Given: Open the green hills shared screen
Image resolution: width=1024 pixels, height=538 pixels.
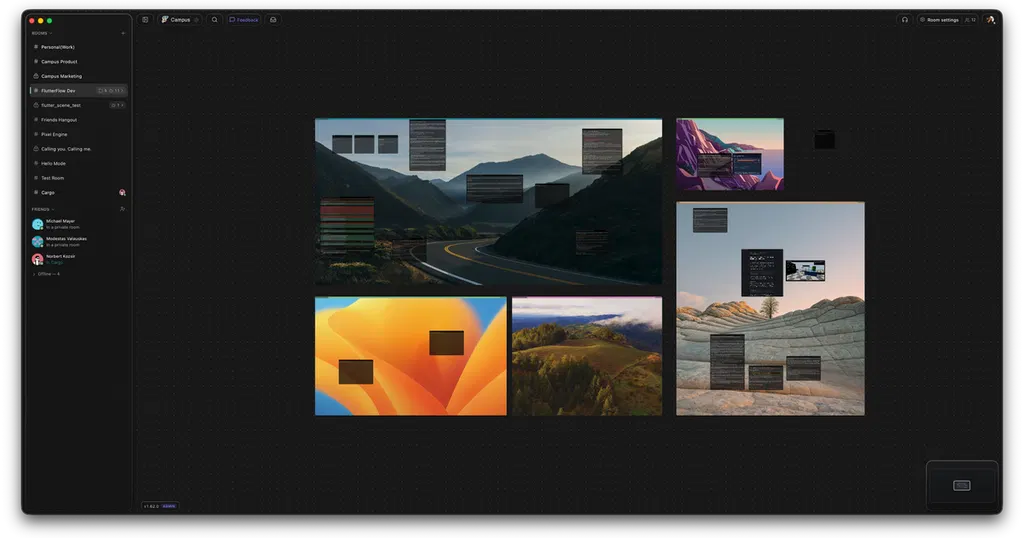Looking at the screenshot, I should point(587,356).
